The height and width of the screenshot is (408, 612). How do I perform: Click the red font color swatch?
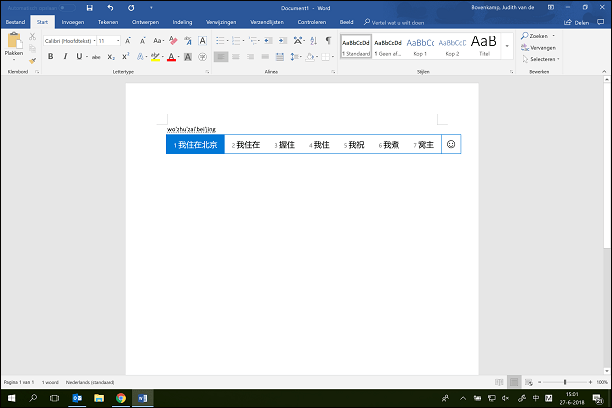tap(172, 58)
